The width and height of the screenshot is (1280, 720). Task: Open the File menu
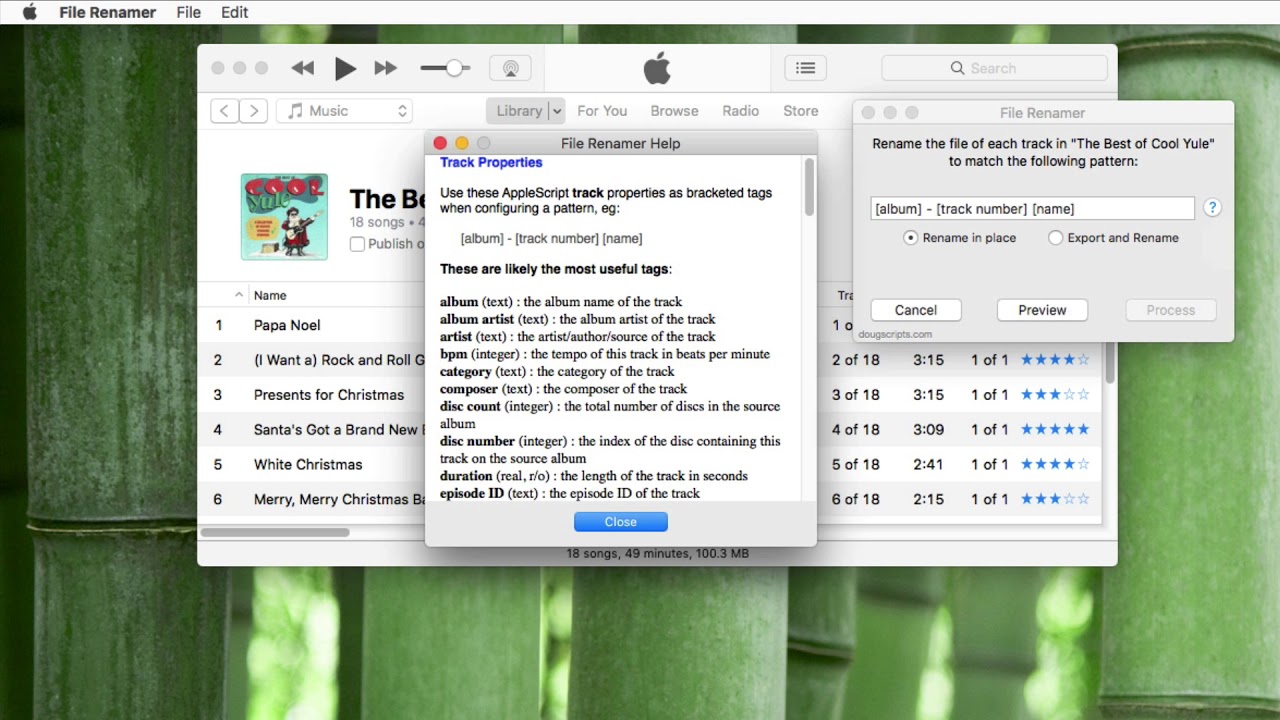[188, 12]
